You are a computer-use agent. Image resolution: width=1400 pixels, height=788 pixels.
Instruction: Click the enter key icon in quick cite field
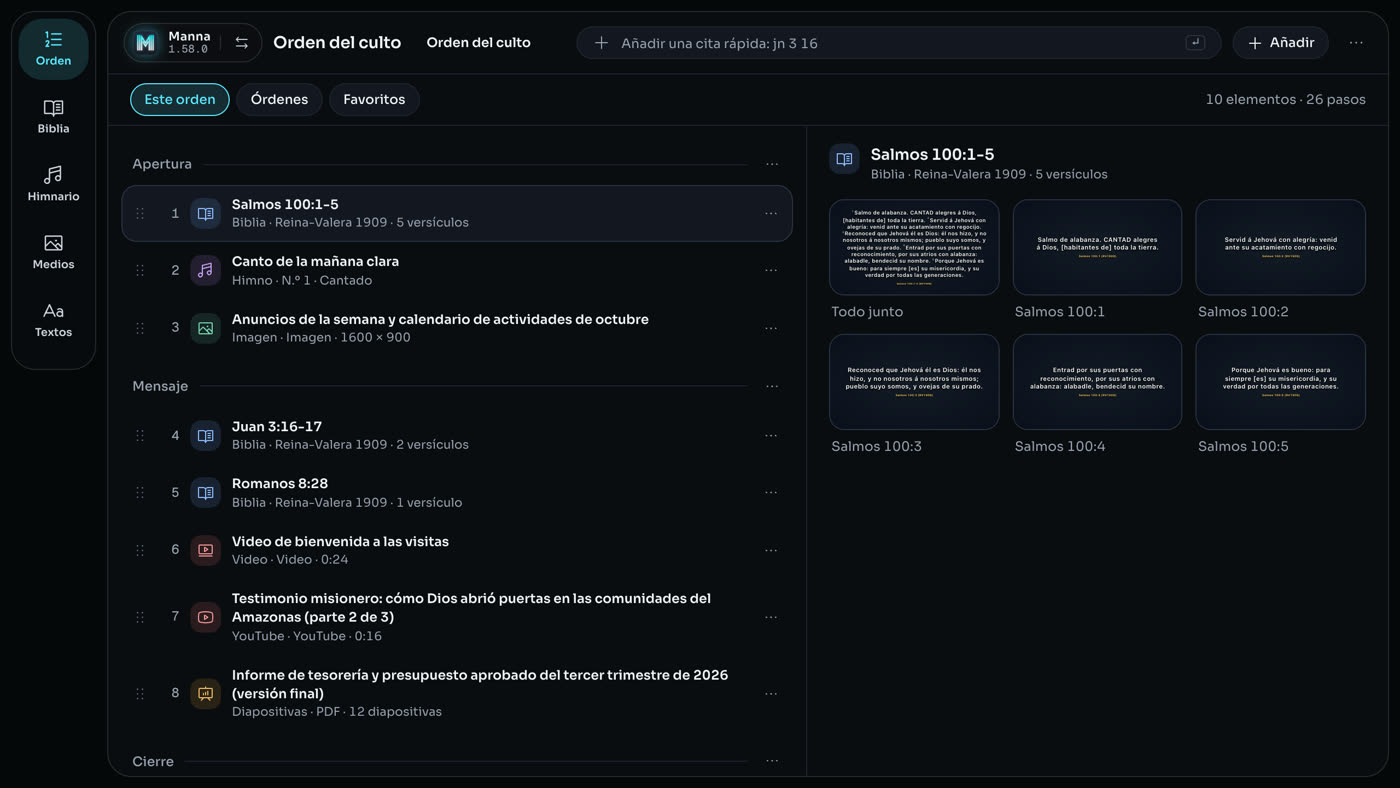(1195, 43)
